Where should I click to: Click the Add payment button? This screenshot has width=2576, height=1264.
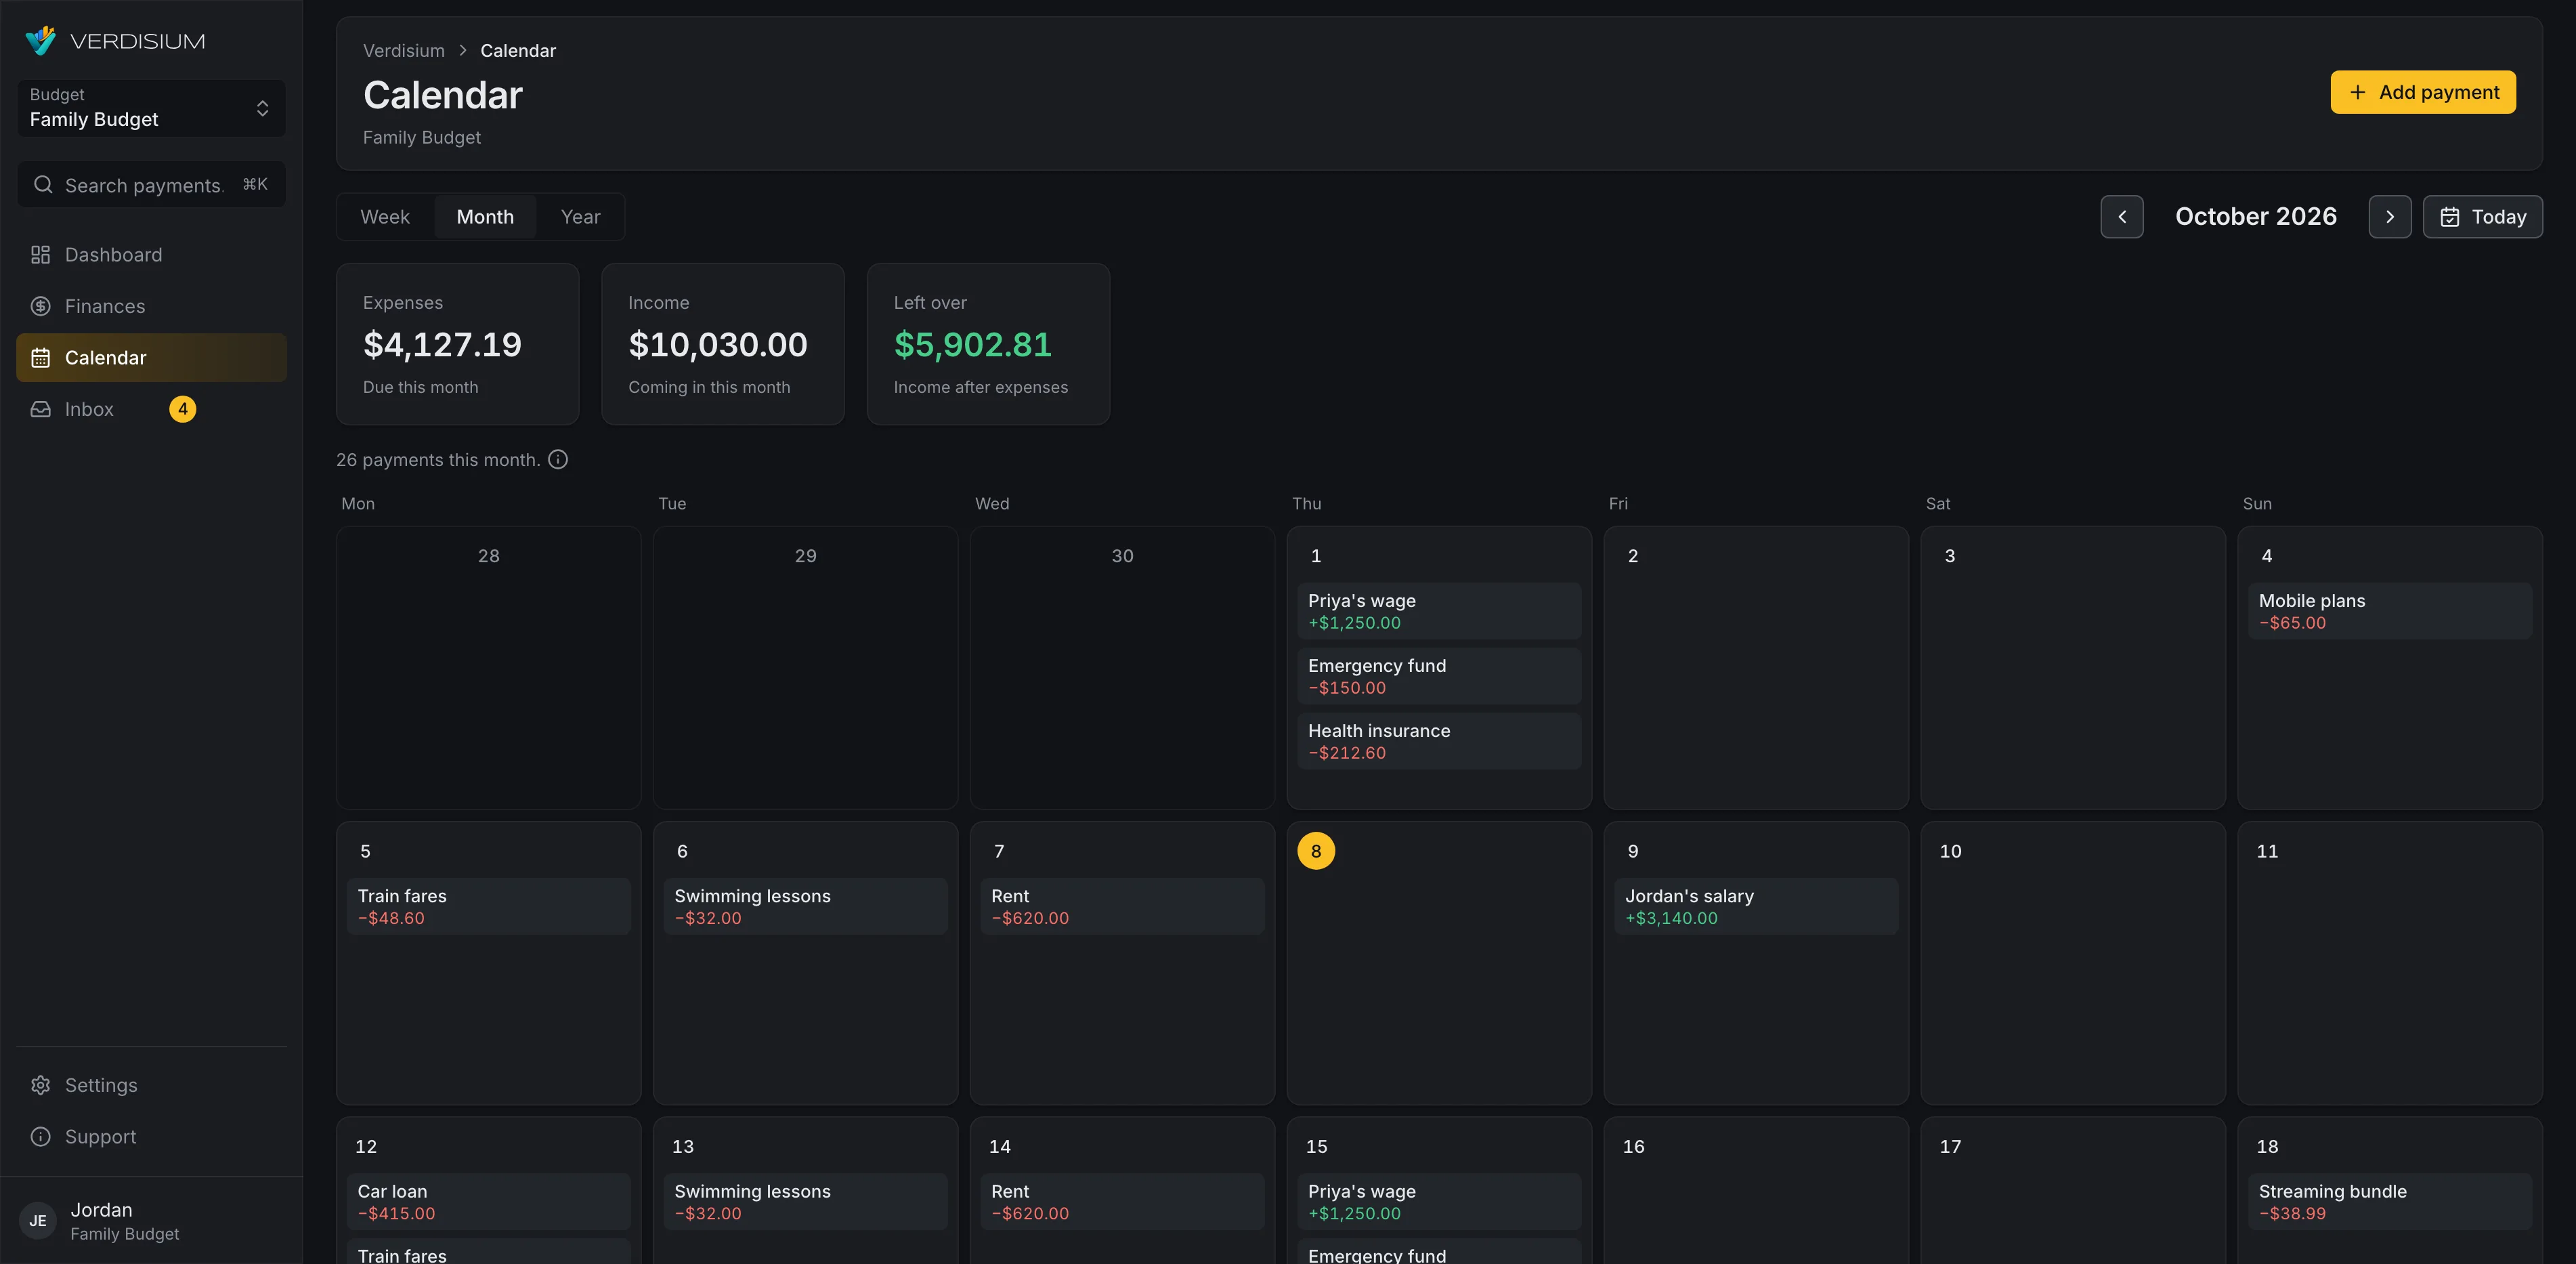(2423, 92)
